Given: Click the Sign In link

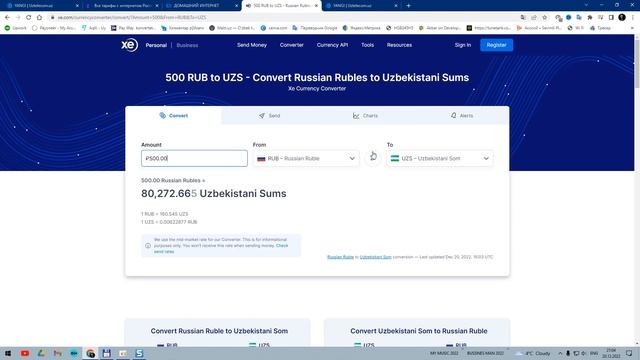Looking at the screenshot, I should (x=463, y=45).
